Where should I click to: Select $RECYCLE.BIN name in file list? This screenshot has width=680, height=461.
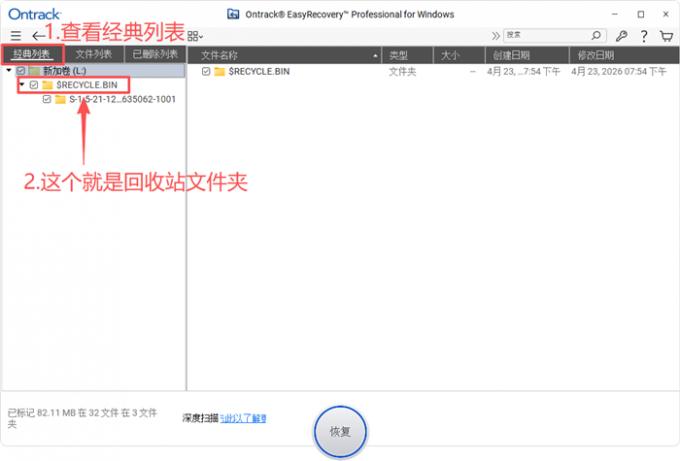tap(259, 72)
